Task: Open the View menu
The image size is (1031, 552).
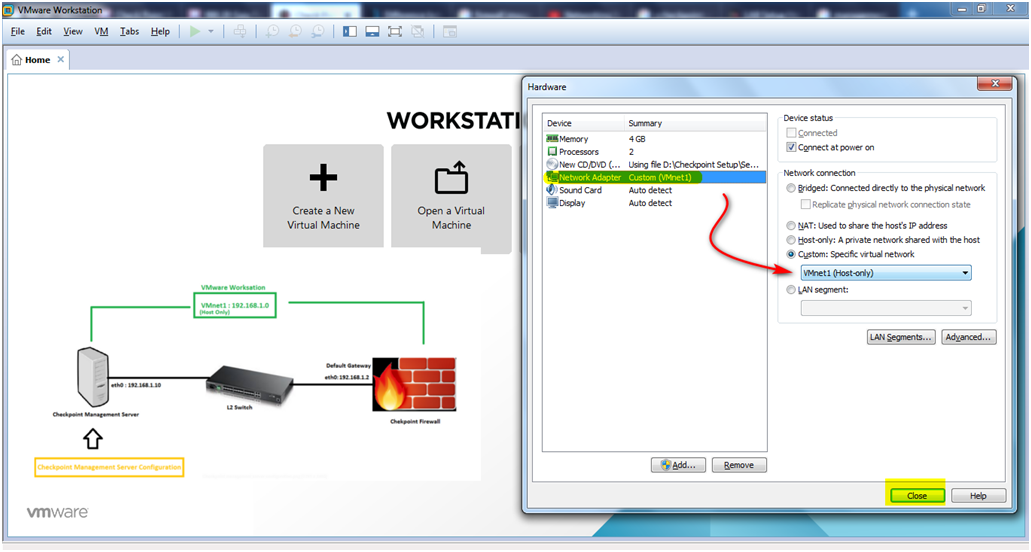Action: pyautogui.click(x=73, y=32)
